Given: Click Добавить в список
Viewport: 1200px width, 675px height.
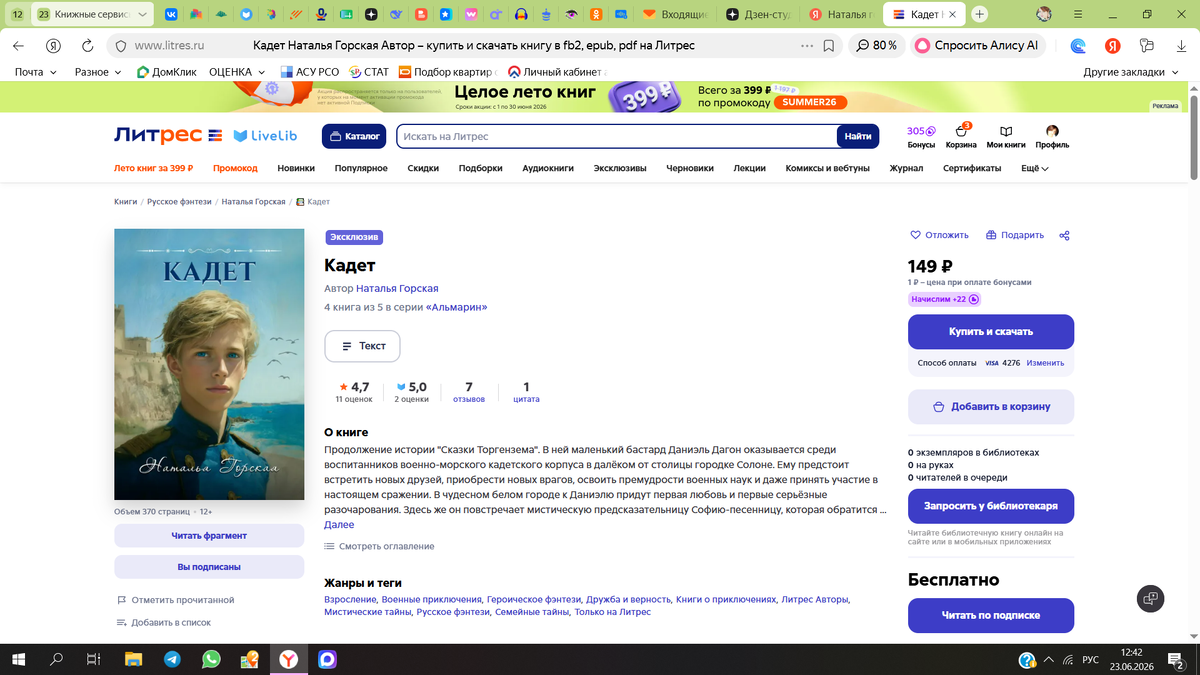Looking at the screenshot, I should 163,622.
